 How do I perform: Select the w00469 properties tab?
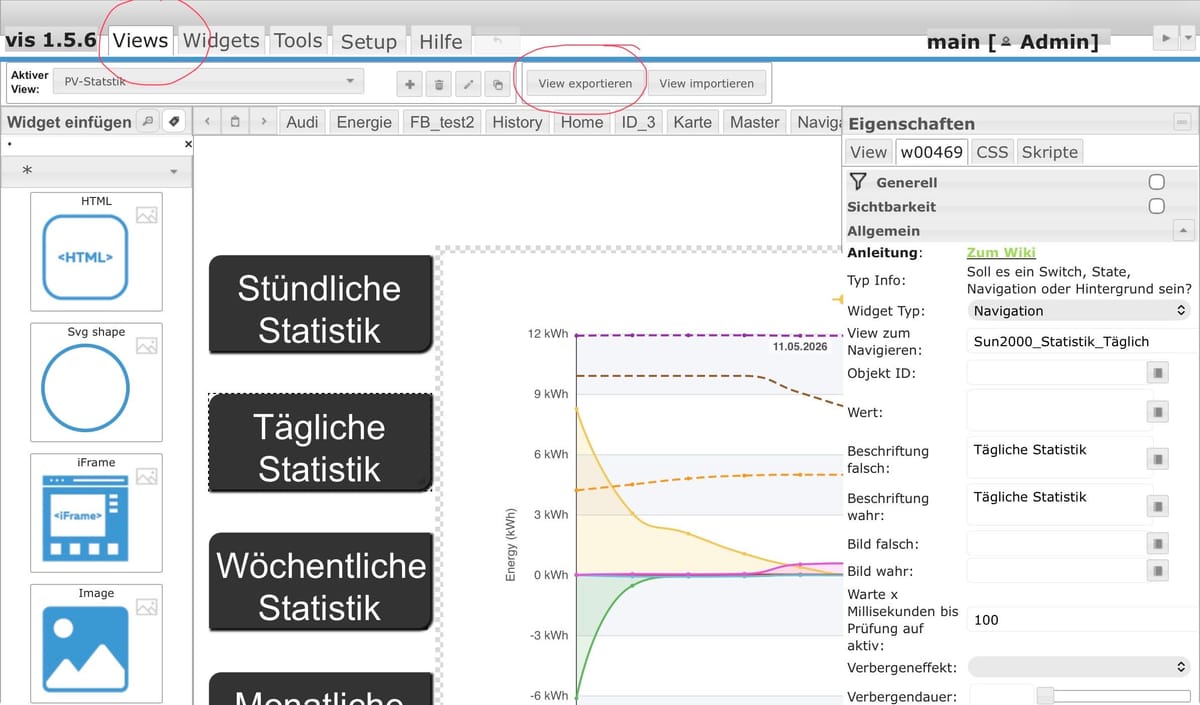pos(931,152)
